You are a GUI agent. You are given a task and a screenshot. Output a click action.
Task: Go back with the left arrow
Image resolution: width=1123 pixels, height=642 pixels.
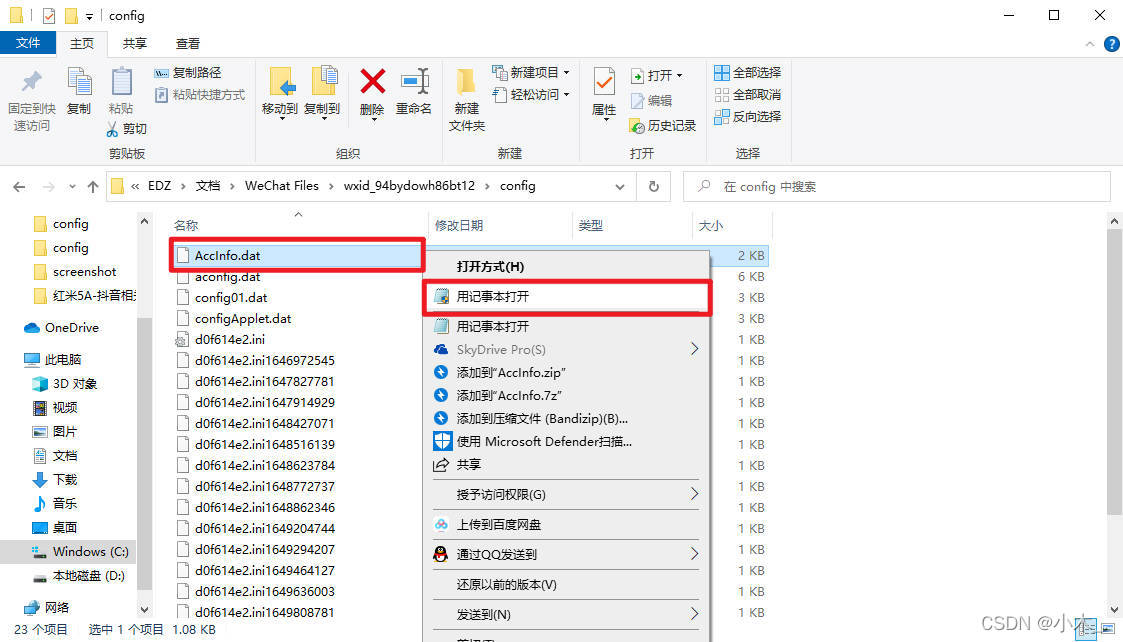(19, 187)
